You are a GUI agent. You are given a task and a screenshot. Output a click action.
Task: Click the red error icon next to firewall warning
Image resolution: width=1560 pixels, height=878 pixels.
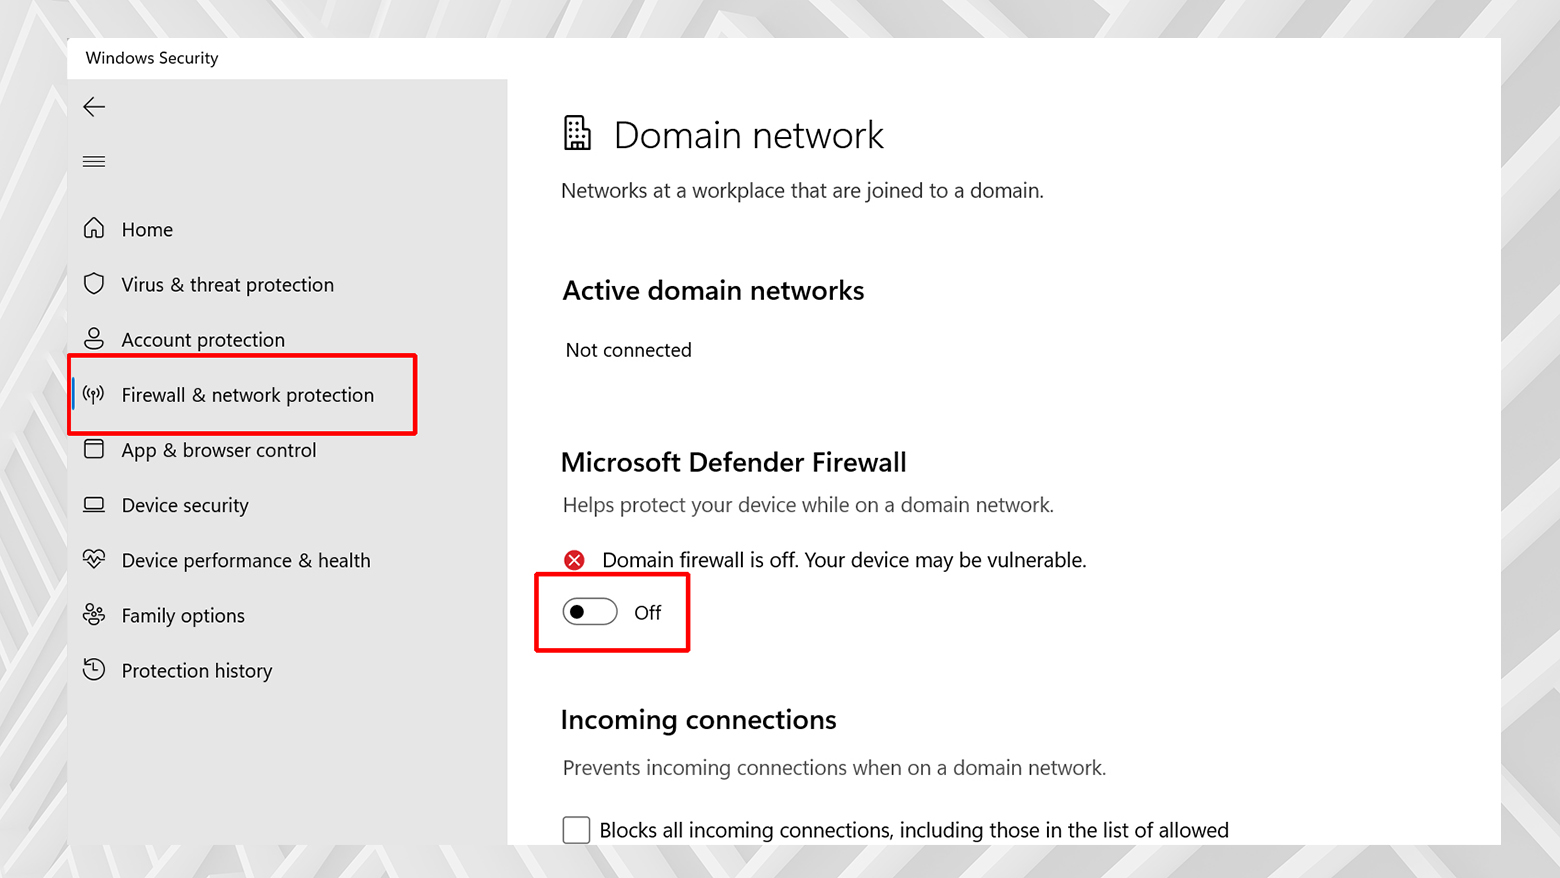[574, 560]
